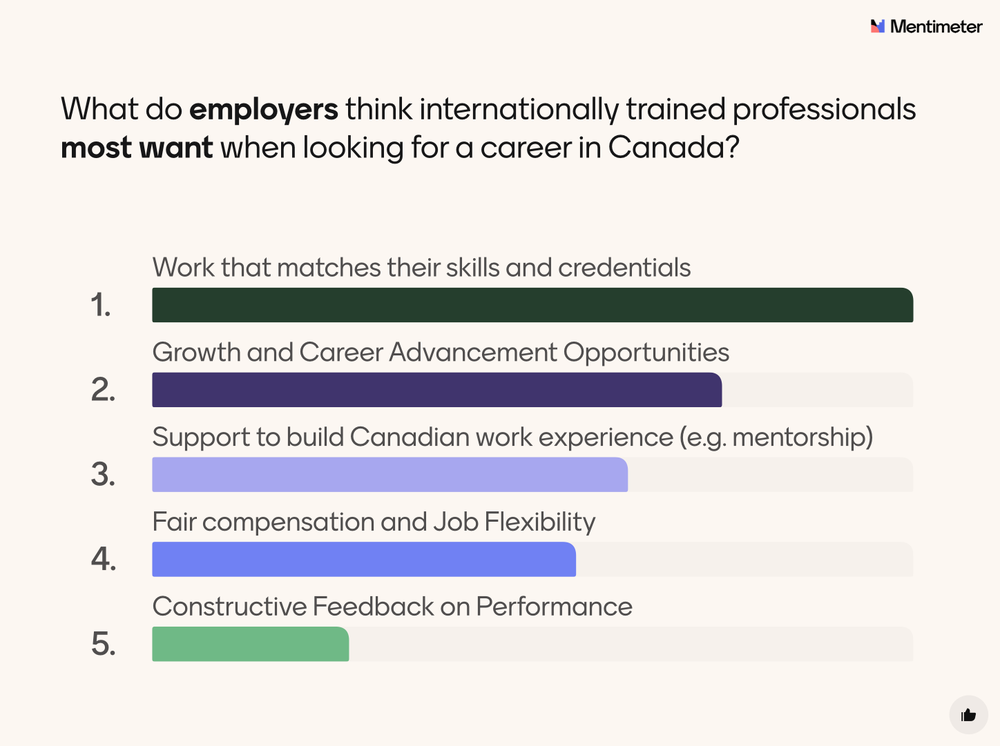Click the empty gray track of the fifth bar
This screenshot has height=746, width=1000.
[630, 644]
